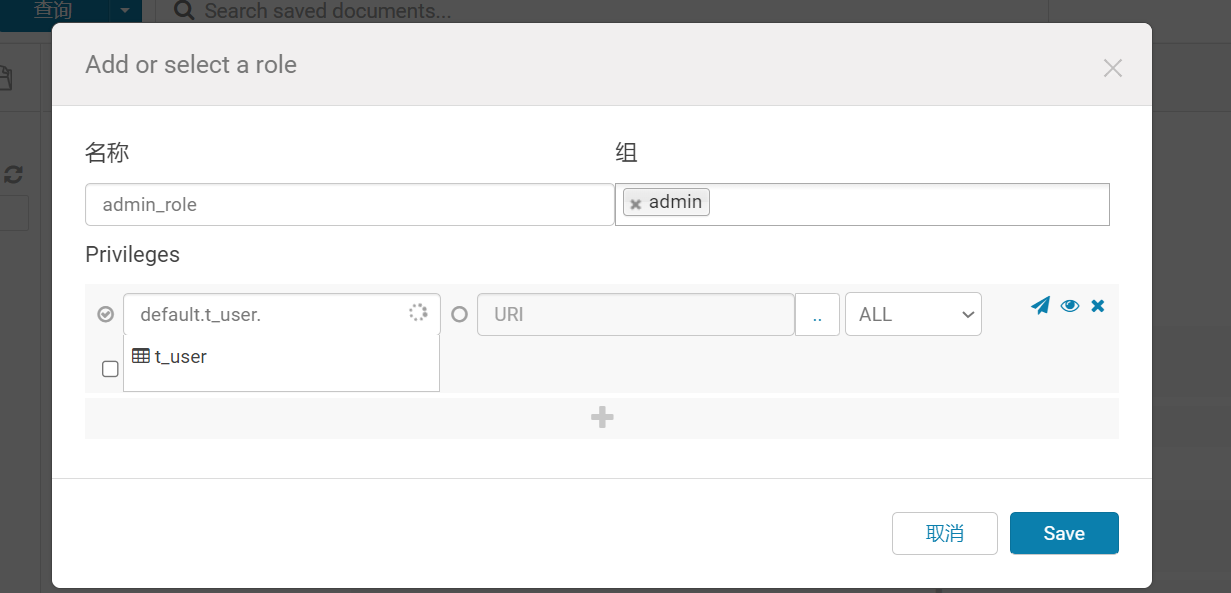Click the 查询 menu button

(x=54, y=10)
